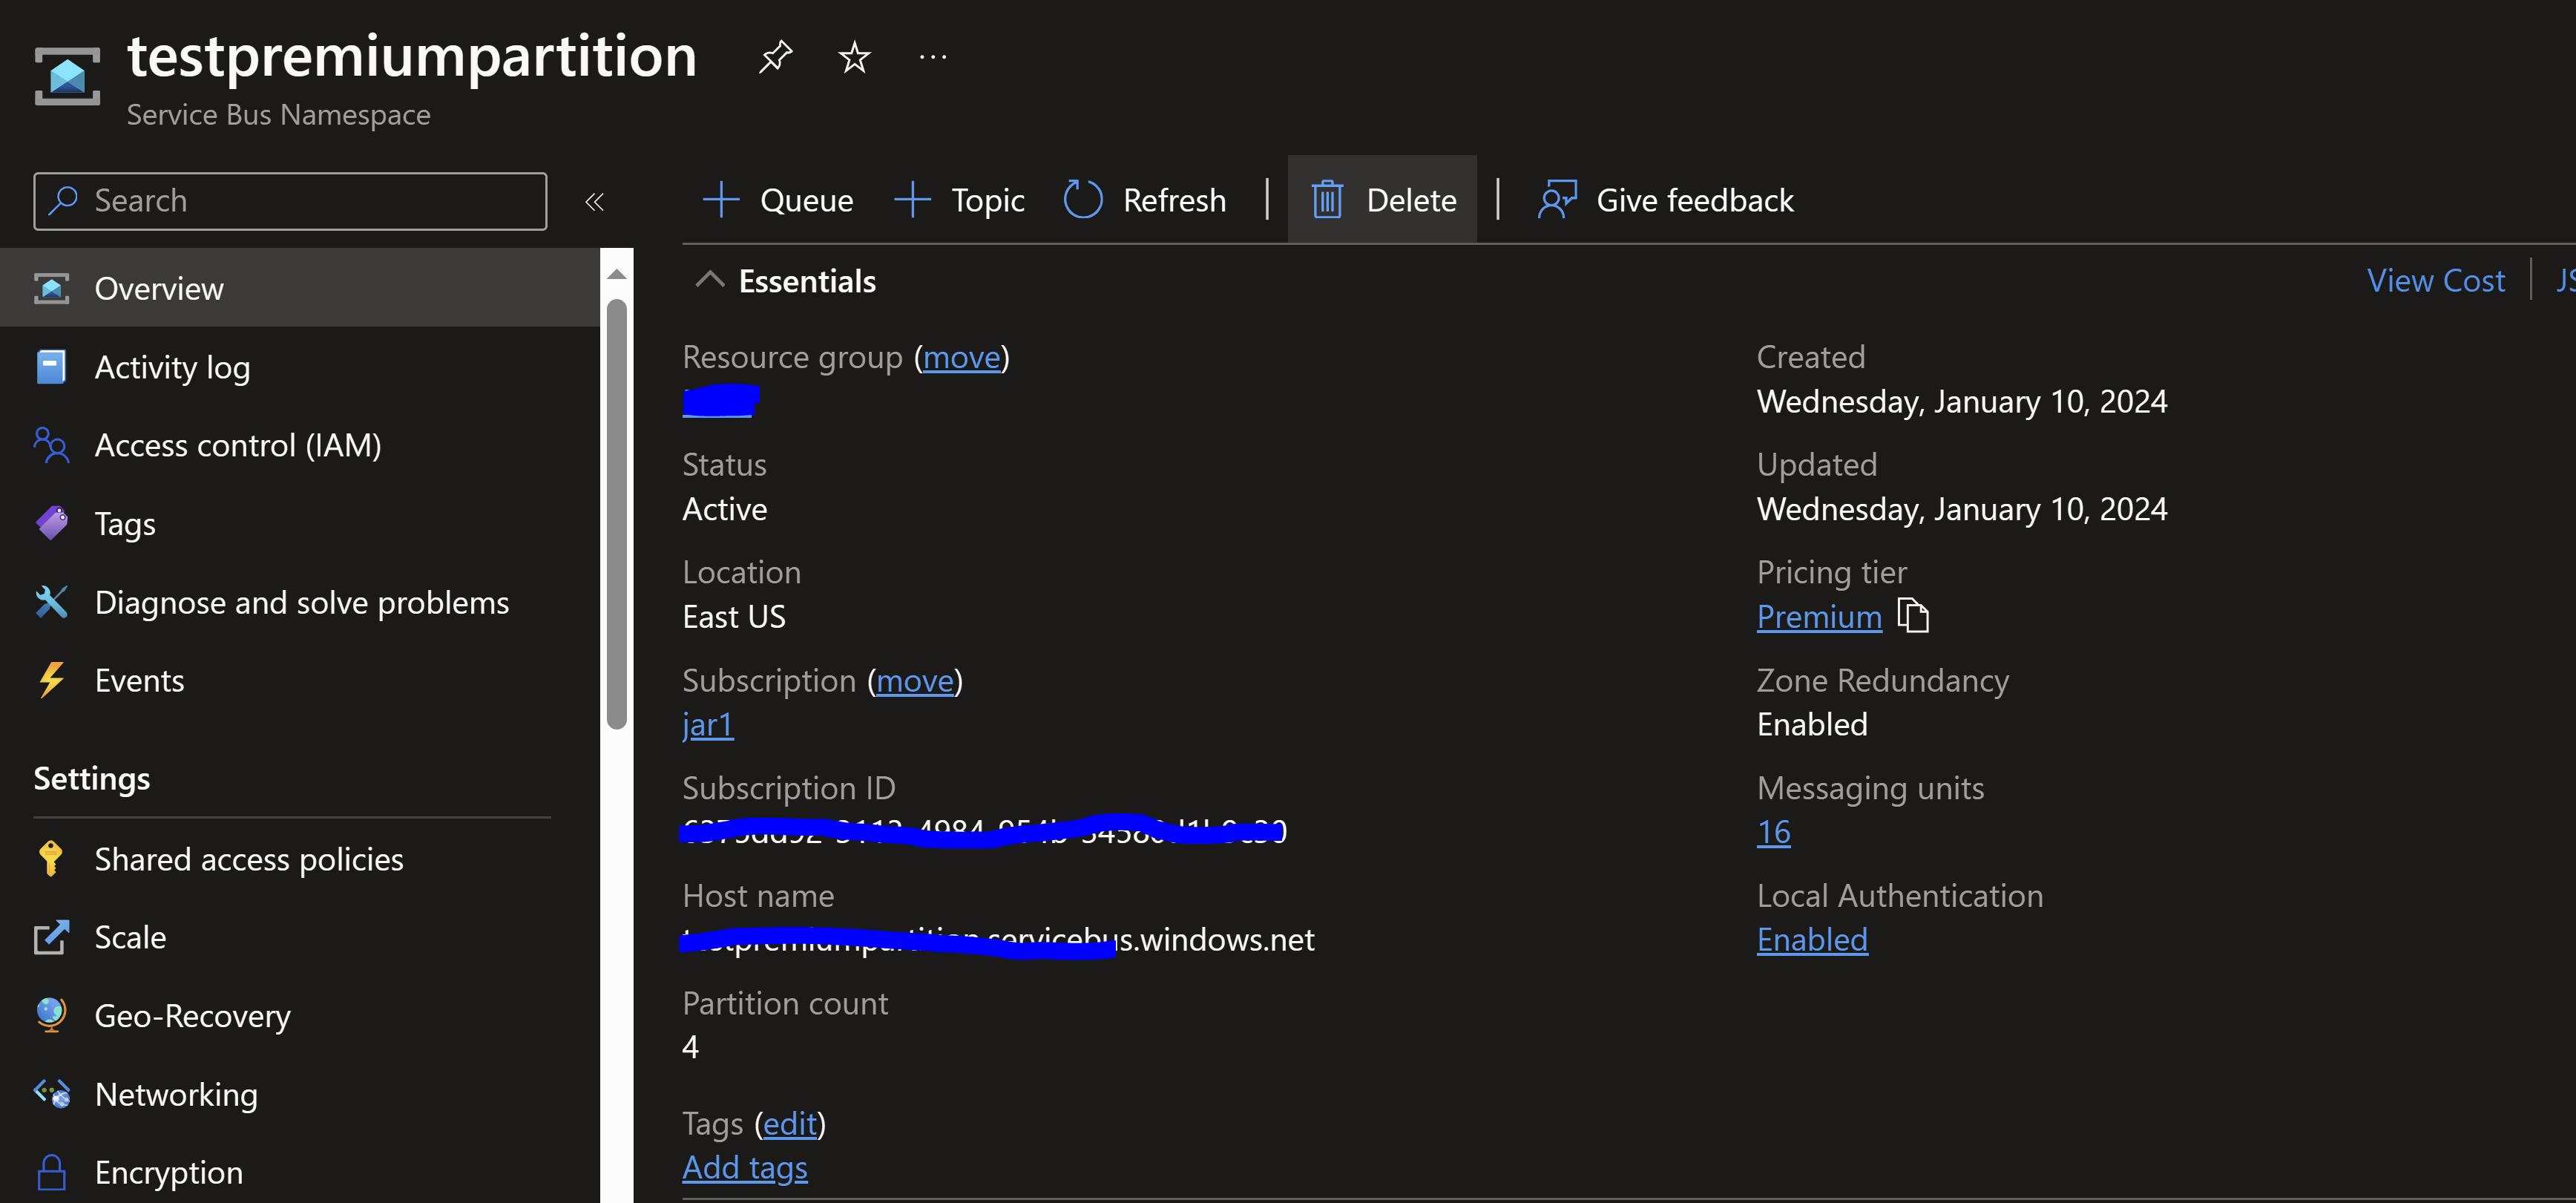Open the Activity log

(x=300, y=367)
